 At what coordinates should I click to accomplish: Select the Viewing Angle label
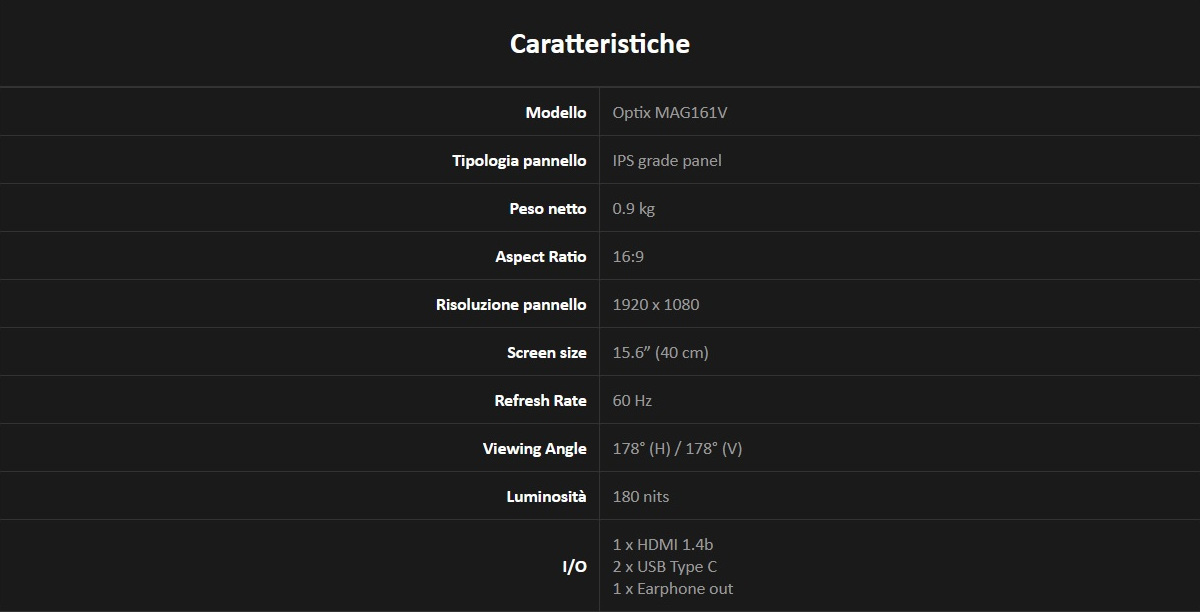click(x=535, y=448)
